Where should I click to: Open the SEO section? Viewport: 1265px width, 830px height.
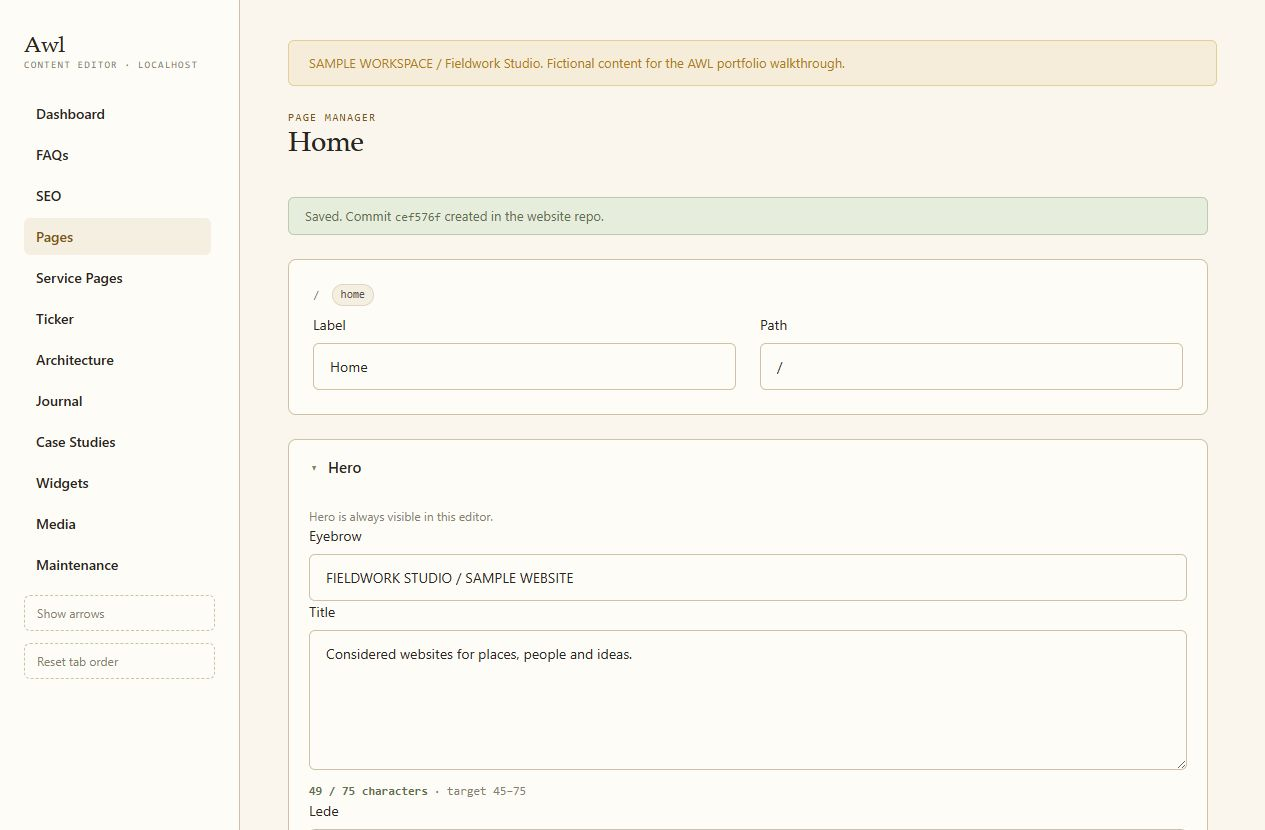tap(117, 196)
